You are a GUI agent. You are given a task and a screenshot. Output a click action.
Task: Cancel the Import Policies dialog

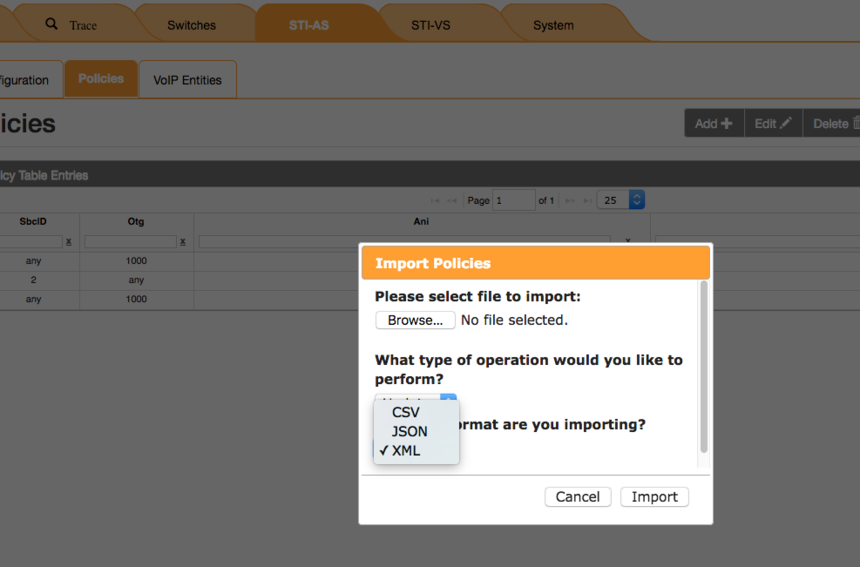577,497
